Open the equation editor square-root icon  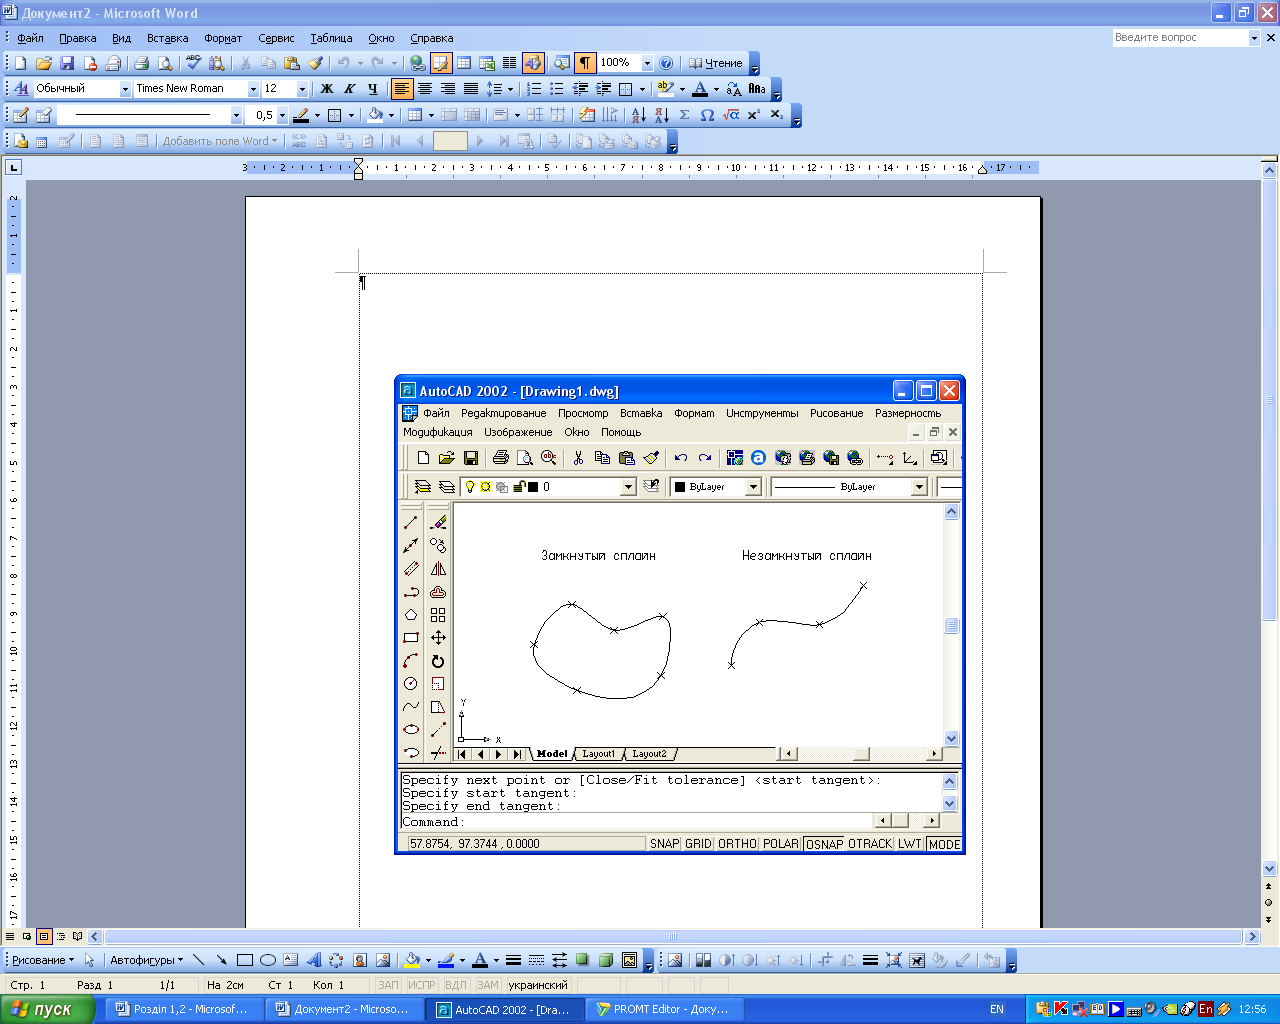(x=731, y=115)
